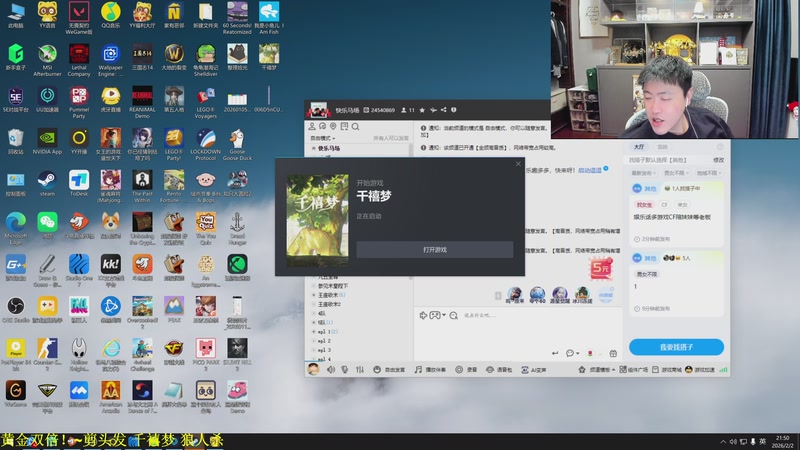Click the location pin icon above channel list
The height and width of the screenshot is (450, 800).
333,127
